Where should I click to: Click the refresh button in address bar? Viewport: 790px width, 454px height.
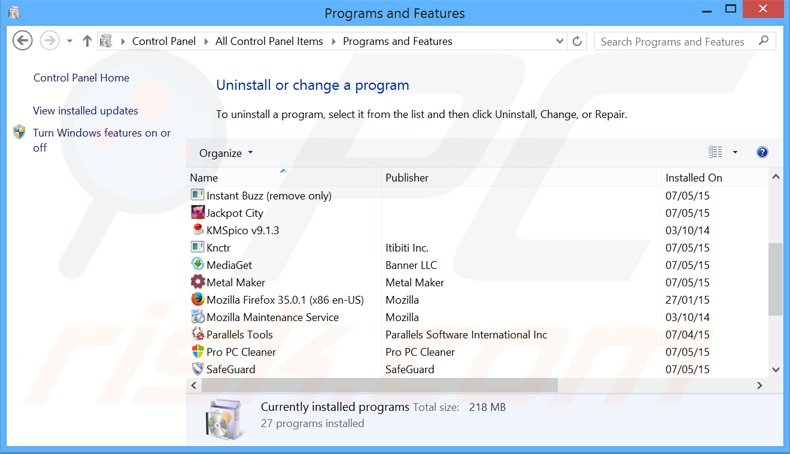[x=577, y=41]
